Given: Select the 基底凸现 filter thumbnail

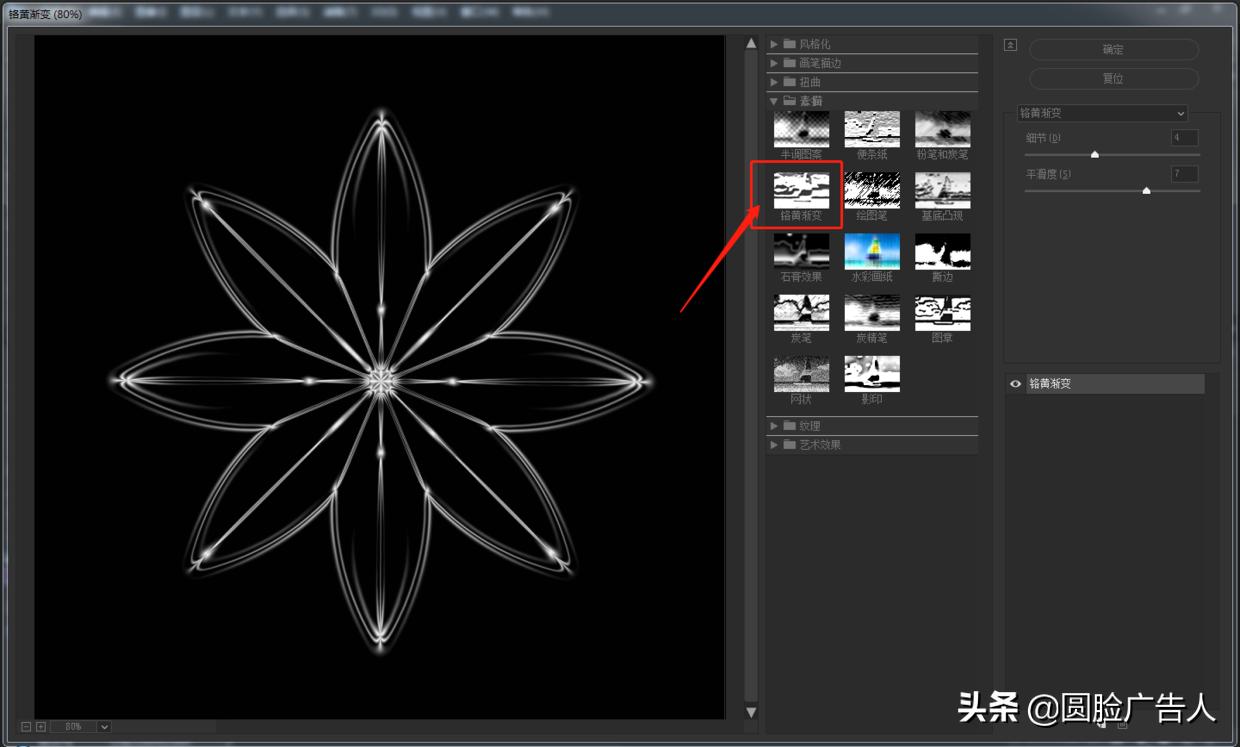Looking at the screenshot, I should pyautogui.click(x=943, y=190).
